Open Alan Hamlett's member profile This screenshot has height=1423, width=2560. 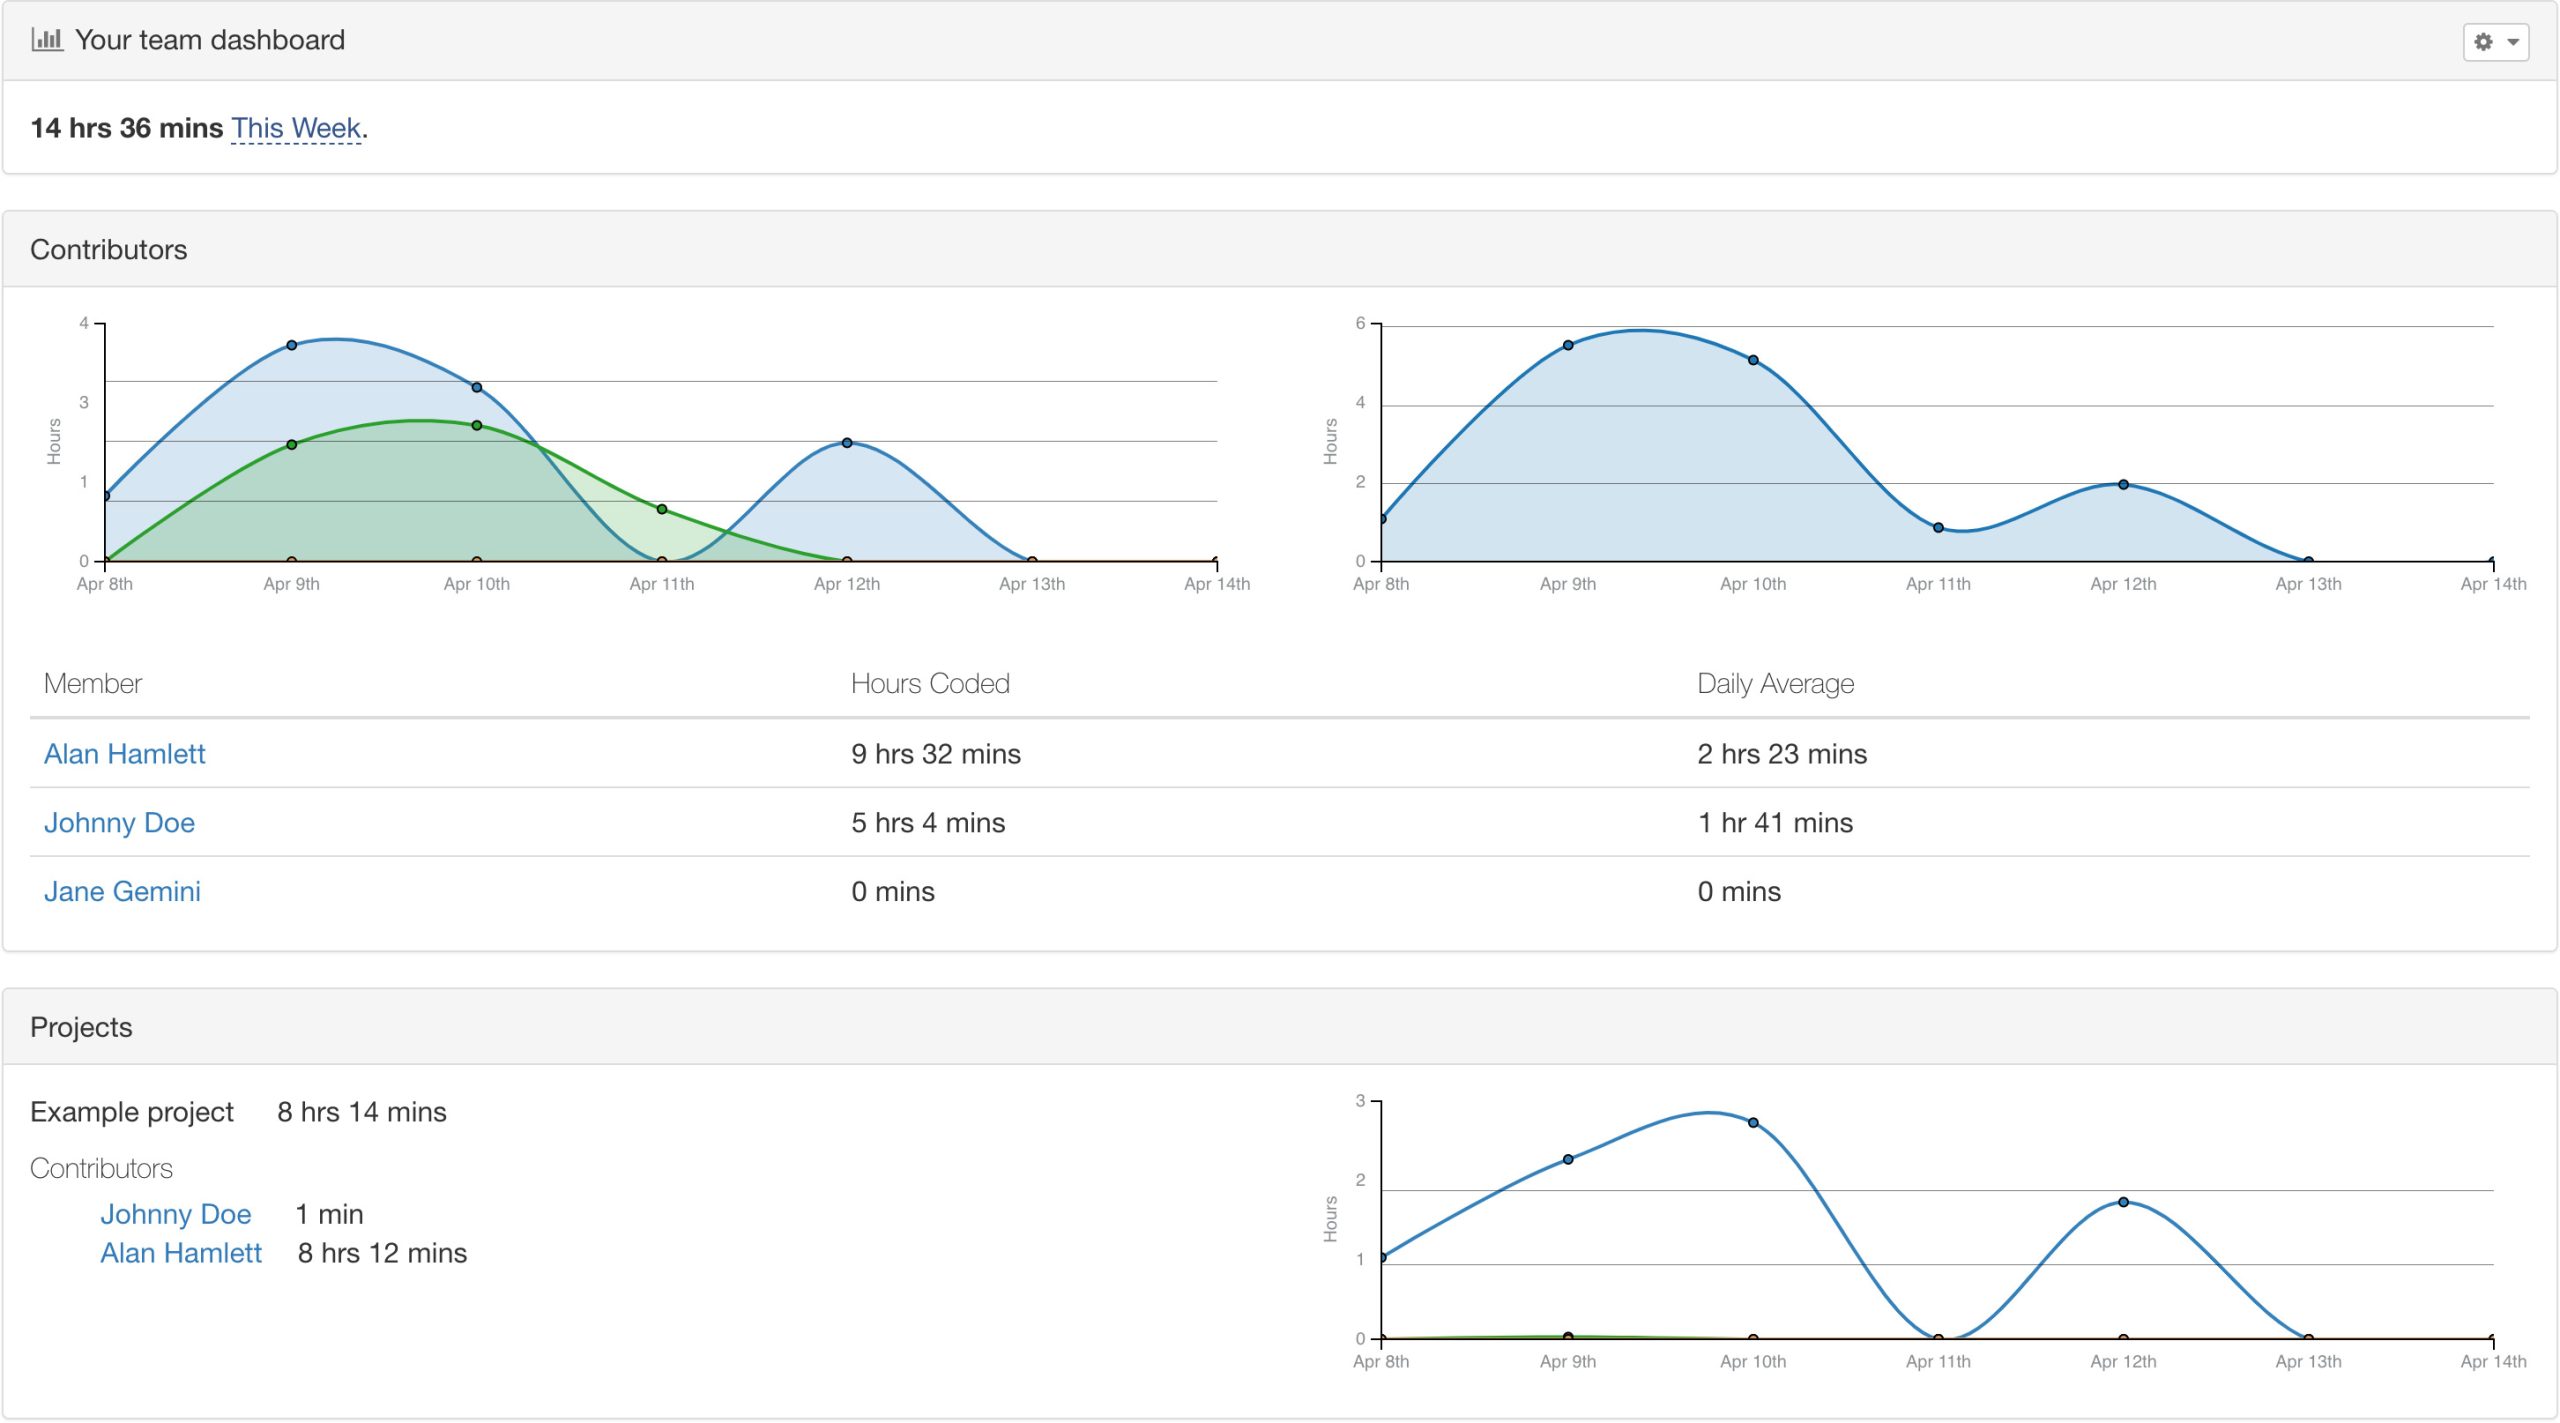pos(125,754)
